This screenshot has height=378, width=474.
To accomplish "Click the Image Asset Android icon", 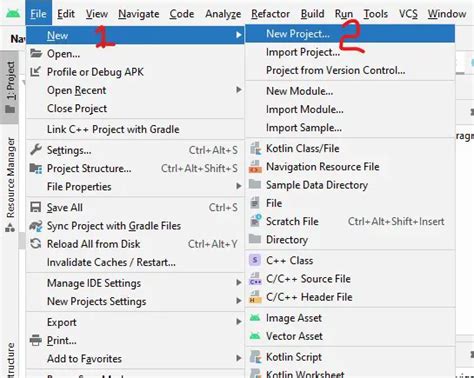I will [x=255, y=318].
